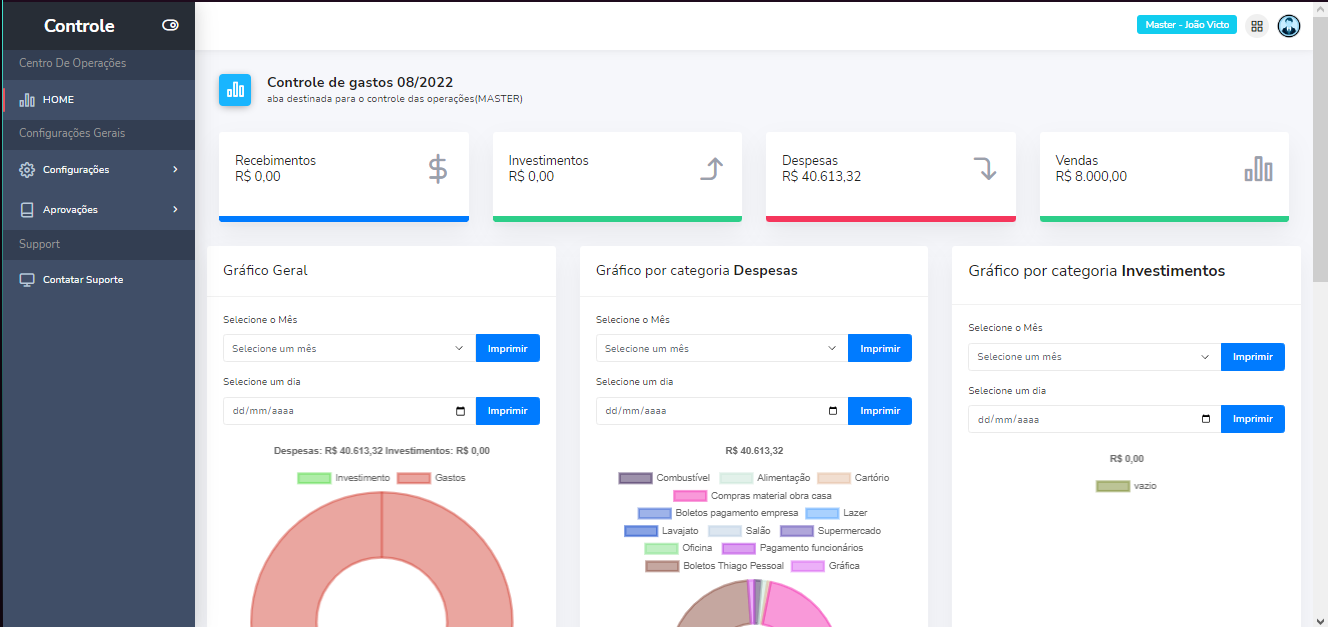1328x627 pixels.
Task: Click the Despesas R$ 40.613,32 value
Action: (x=822, y=177)
